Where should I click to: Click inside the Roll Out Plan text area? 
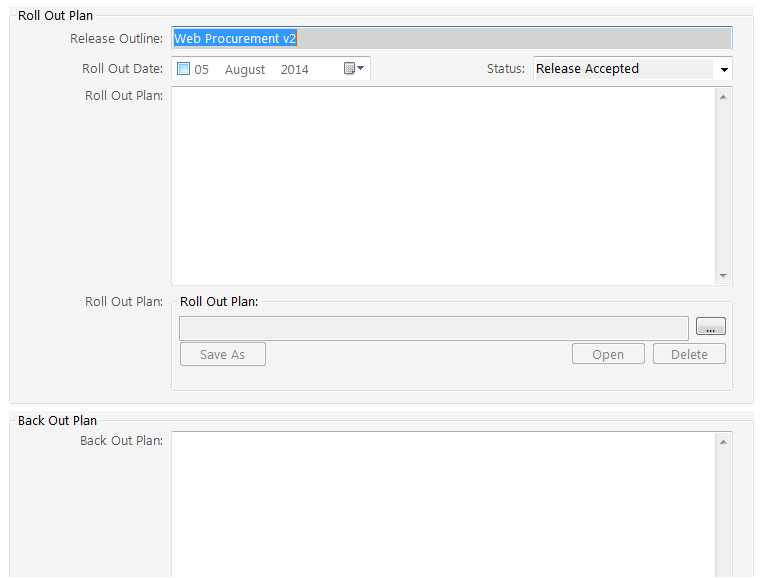(x=443, y=186)
